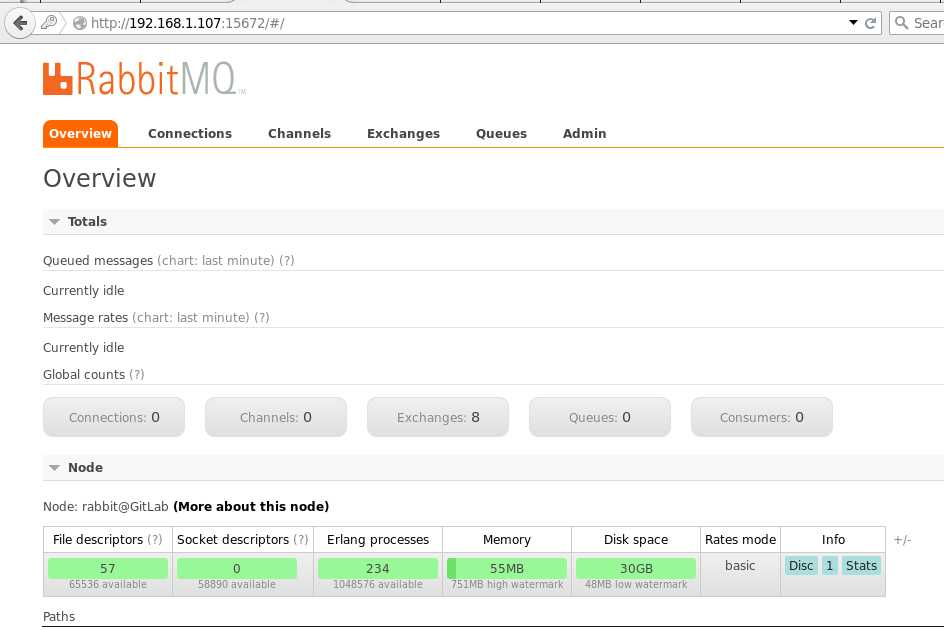Image resolution: width=944 pixels, height=630 pixels.
Task: Click the Erlang processes column header
Action: (377, 540)
